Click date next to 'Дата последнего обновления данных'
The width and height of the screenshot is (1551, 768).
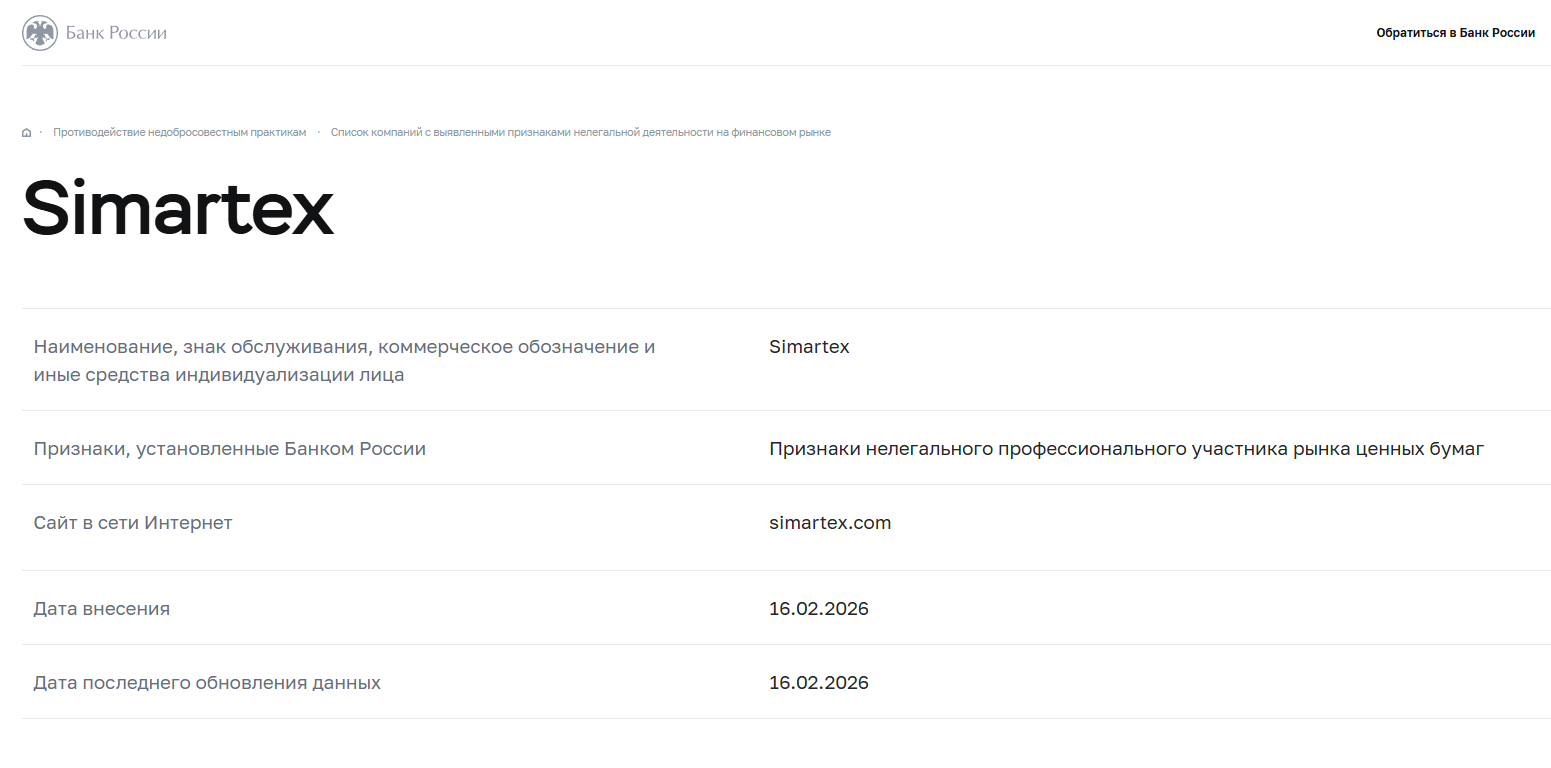(819, 683)
